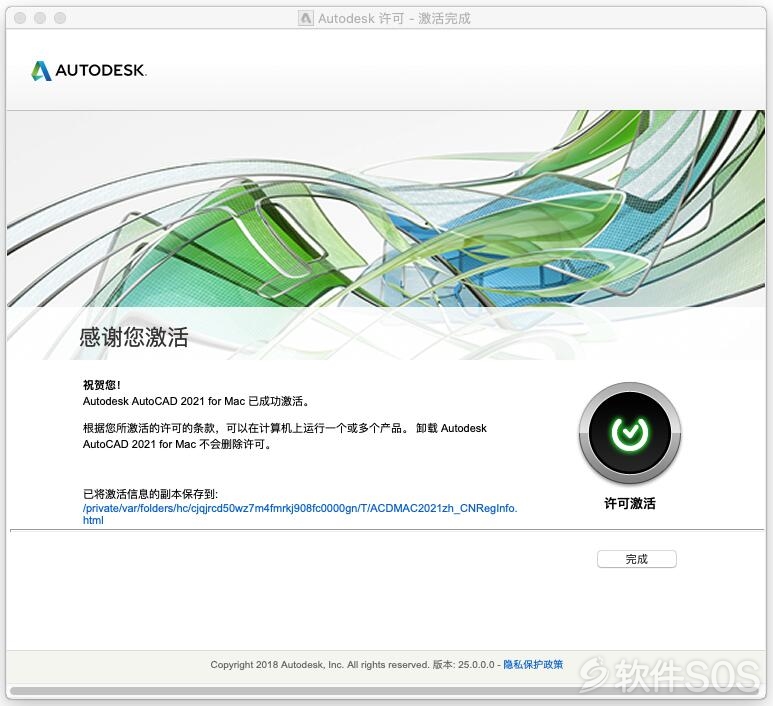Click the horizontal scrollbar at window bottom
The height and width of the screenshot is (706, 773).
click(385, 691)
